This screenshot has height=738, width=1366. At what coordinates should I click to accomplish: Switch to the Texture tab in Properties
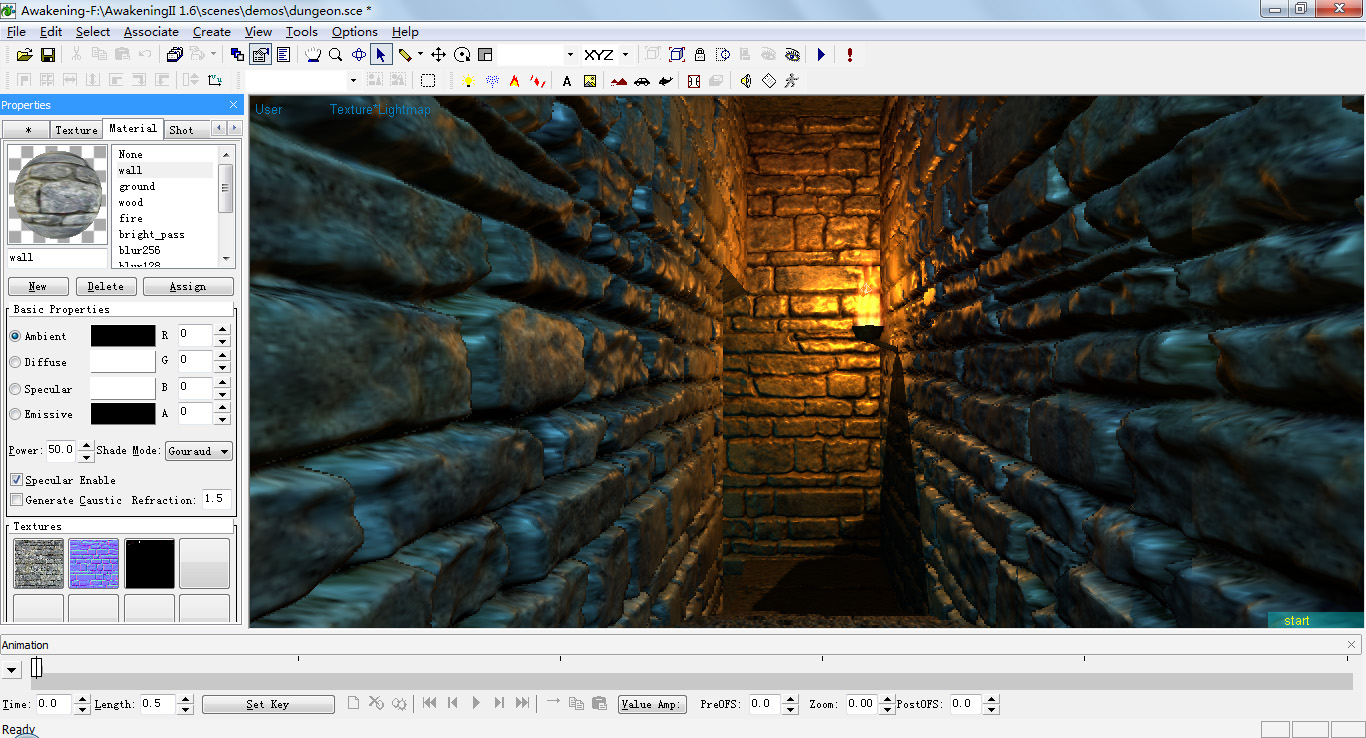coord(76,128)
